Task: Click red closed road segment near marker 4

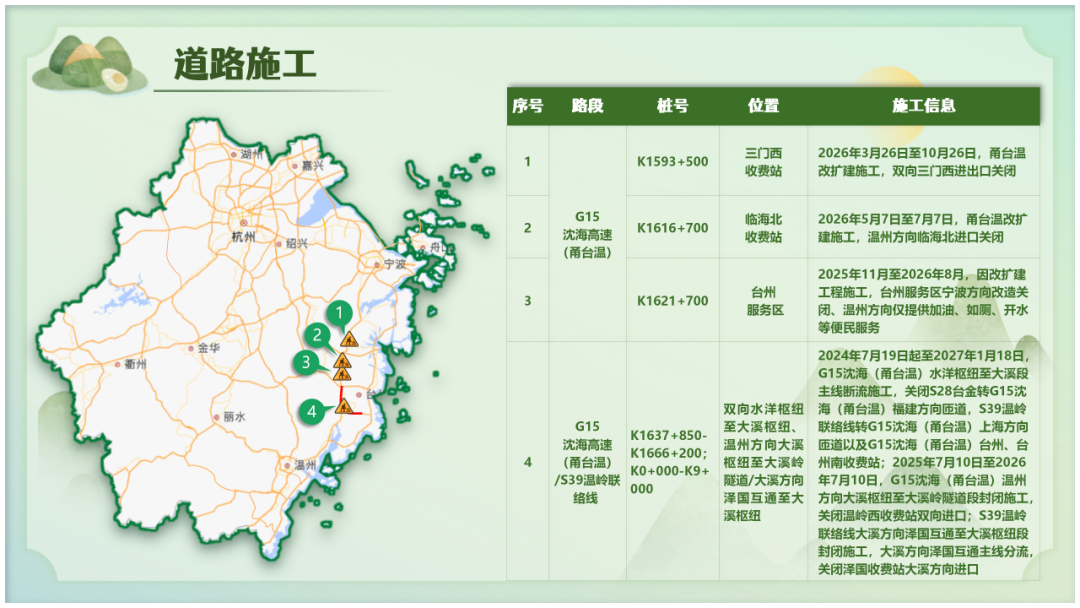Action: point(342,393)
